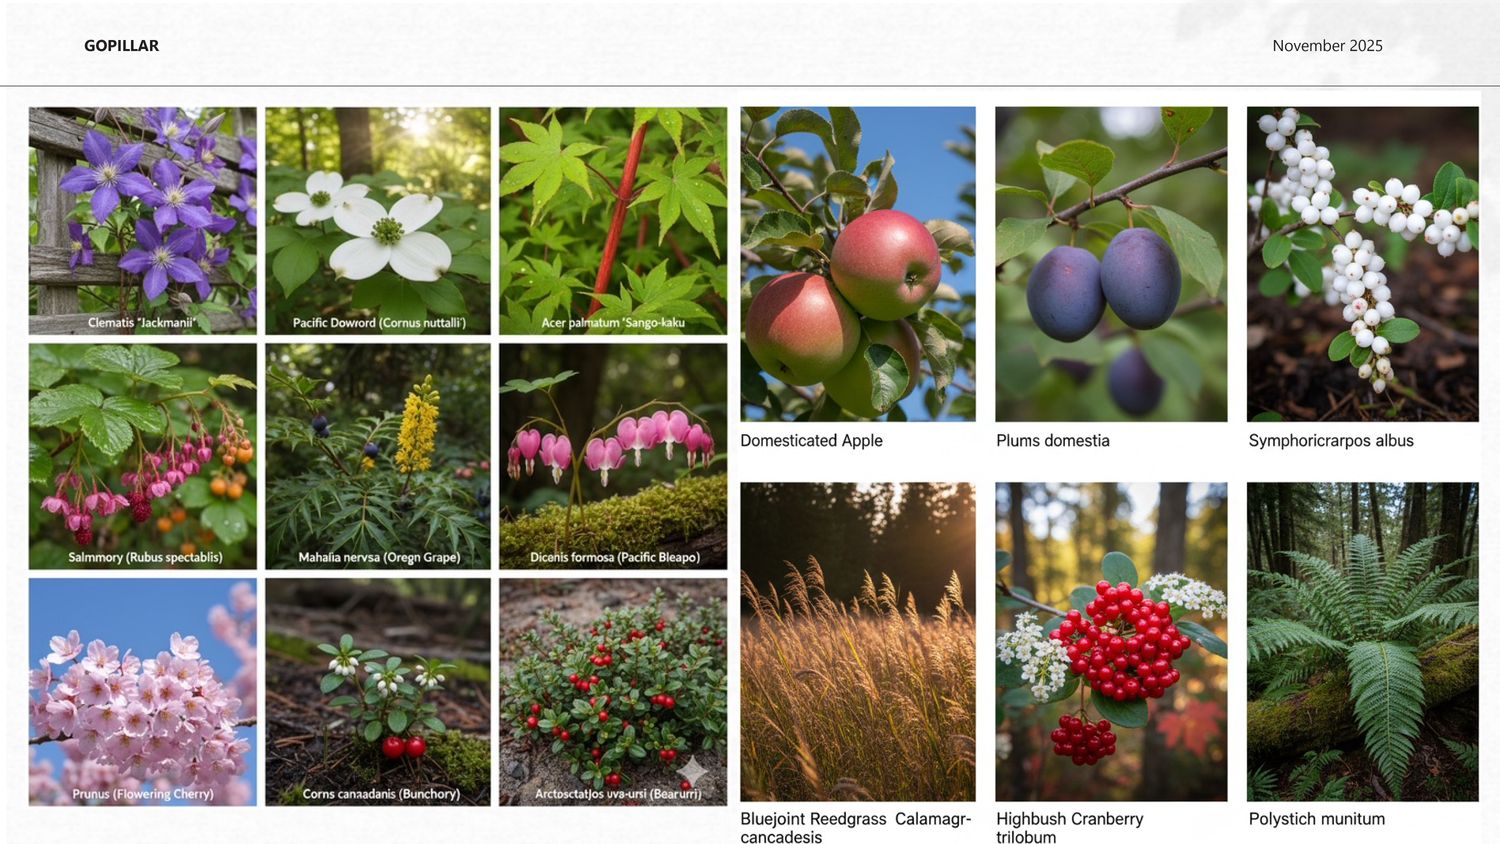This screenshot has height=844, width=1500.
Task: Select the Oregon Grape yellow flower image
Action: (378, 457)
